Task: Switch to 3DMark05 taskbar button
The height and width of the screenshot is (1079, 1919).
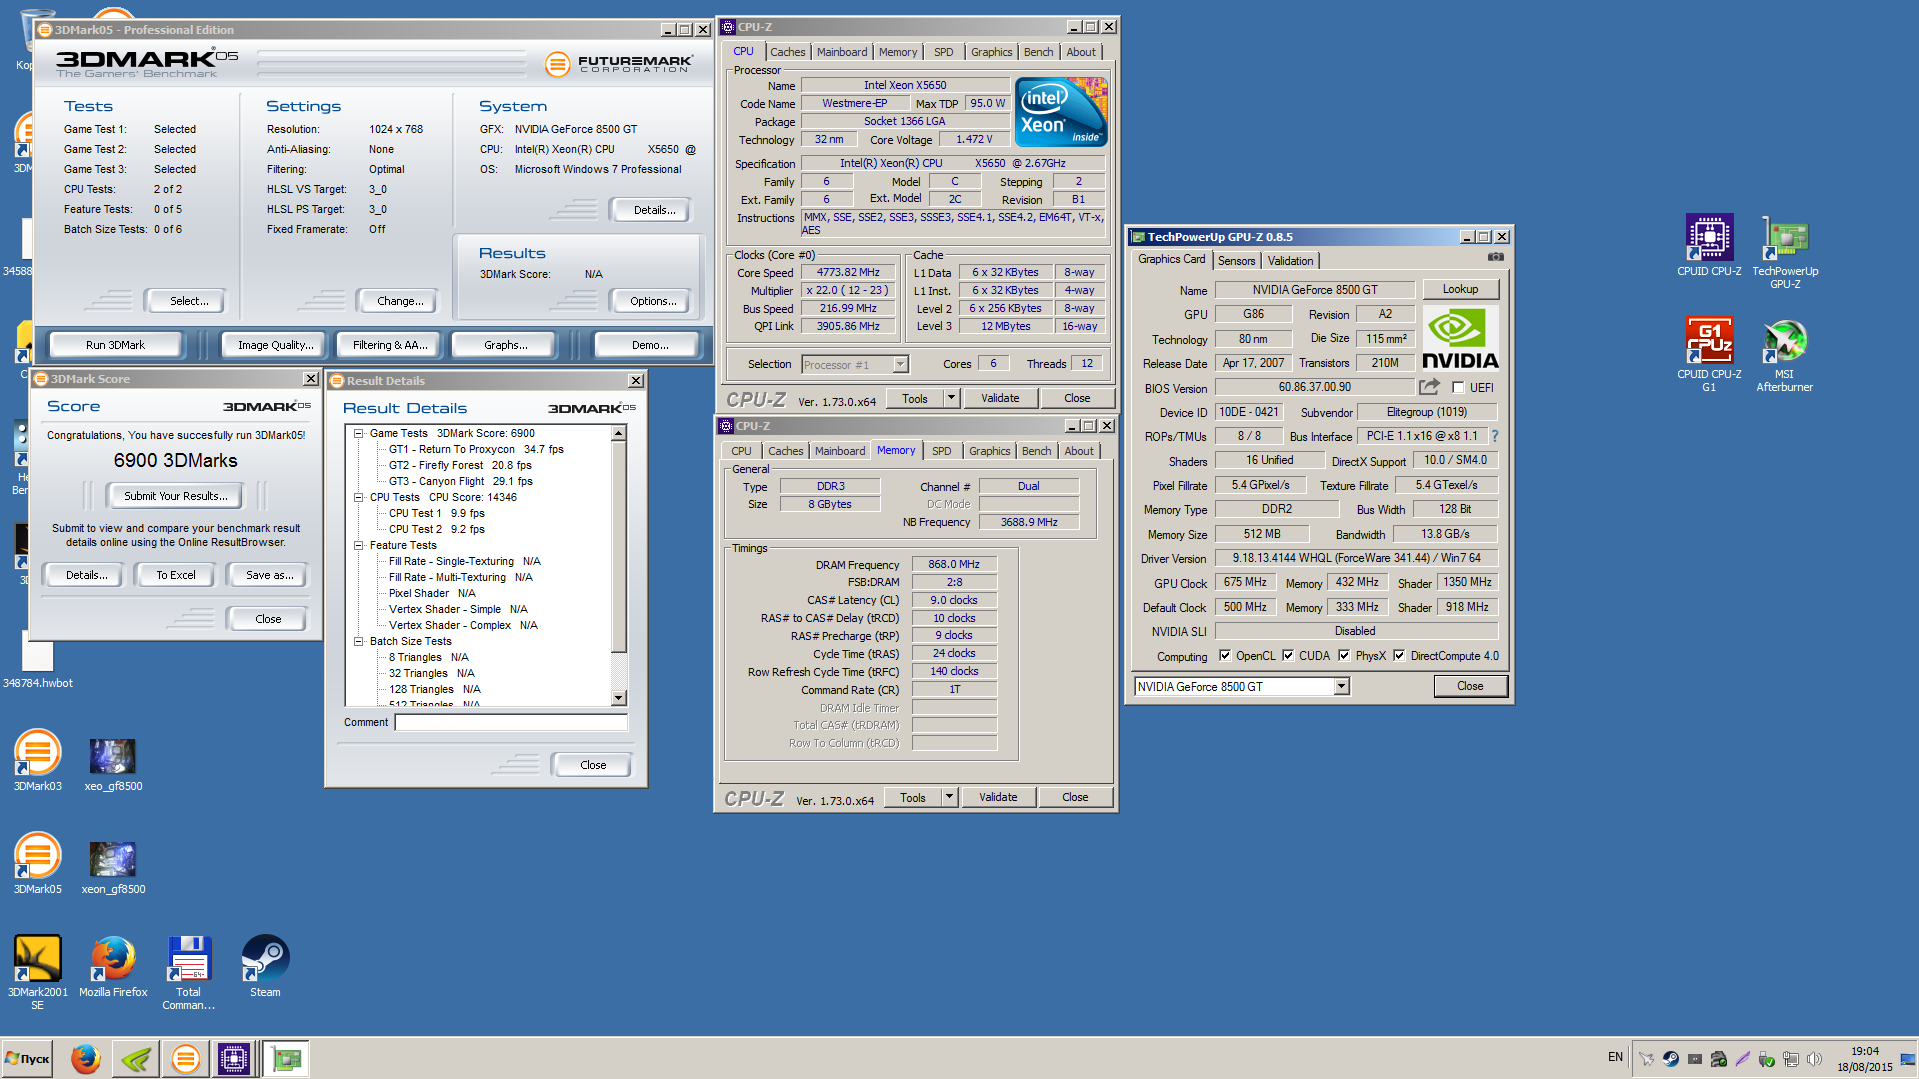Action: (x=186, y=1058)
